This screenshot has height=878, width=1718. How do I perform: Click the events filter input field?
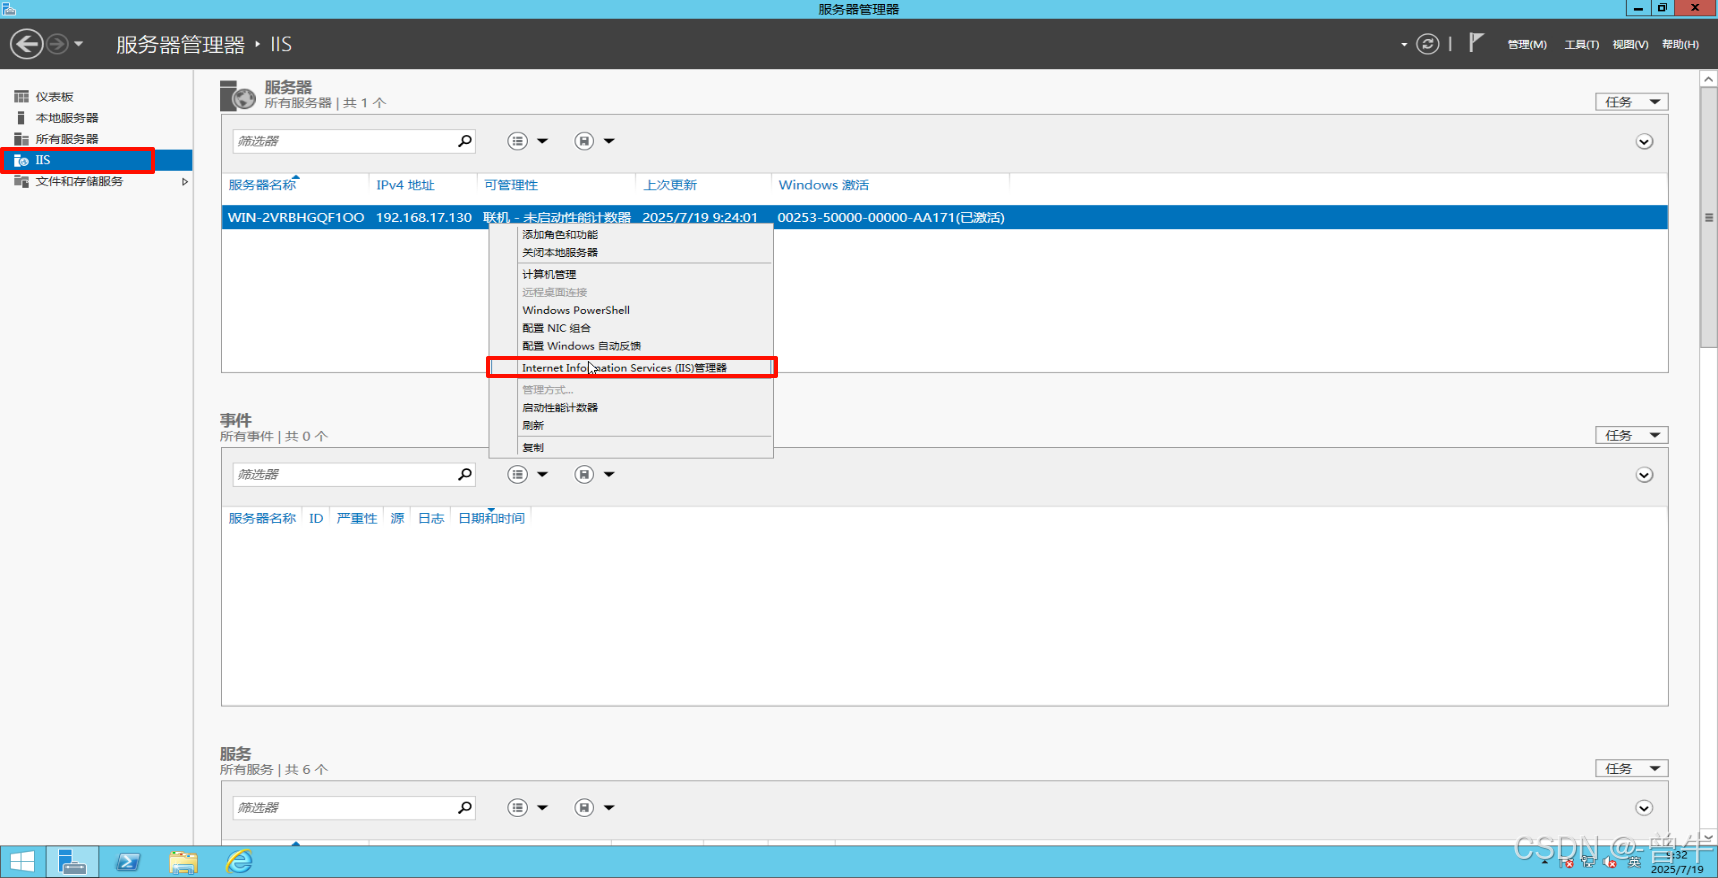click(344, 474)
